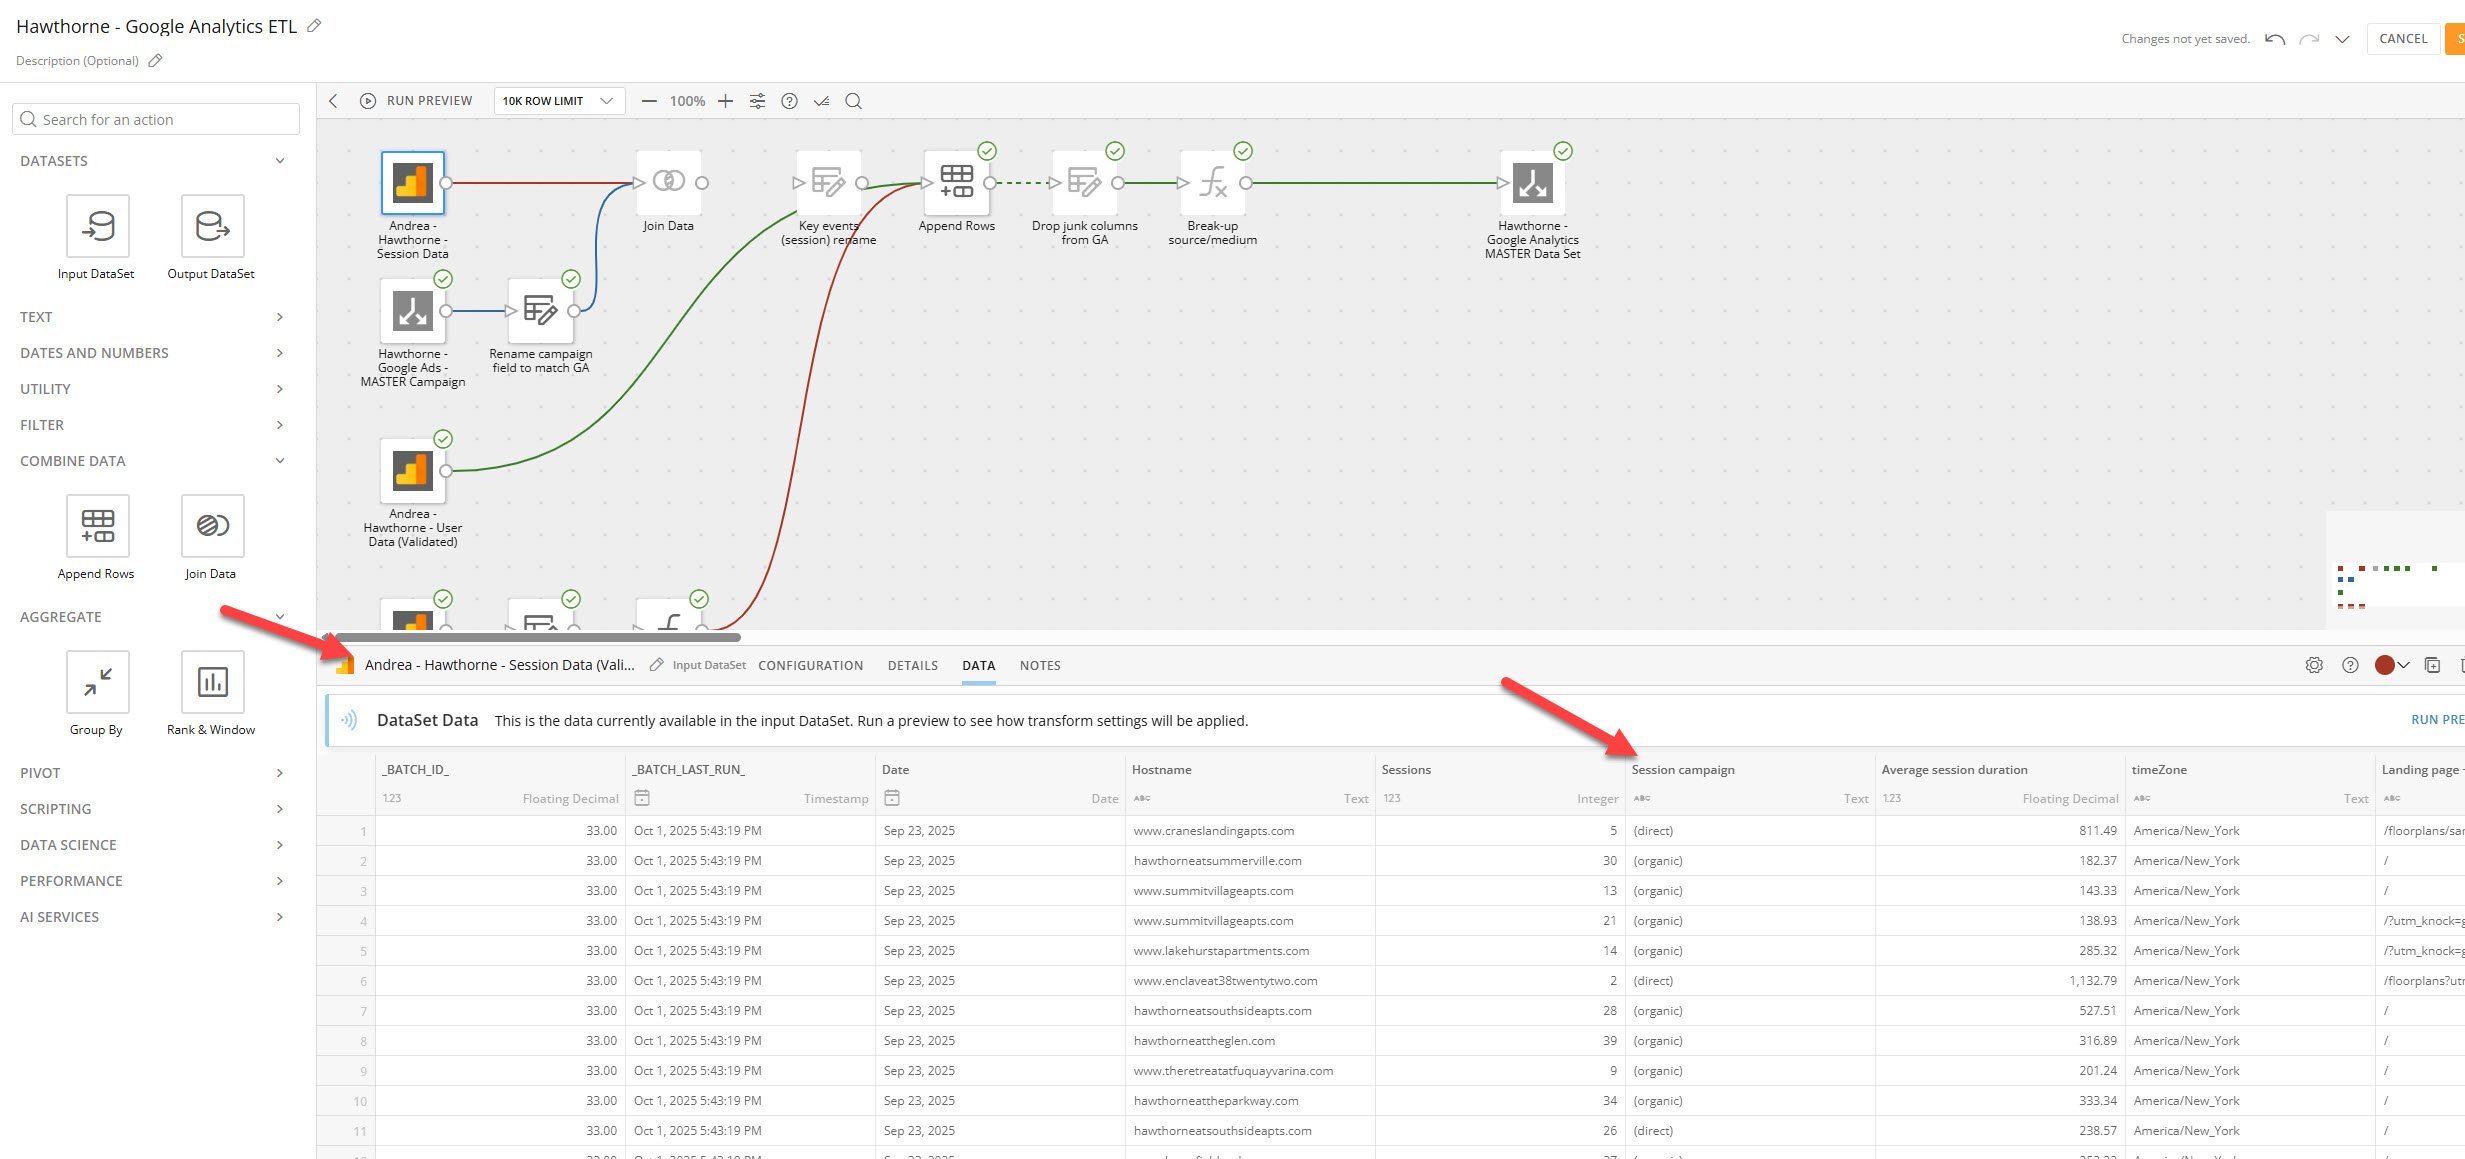Expand the DATA SCIENCE section
This screenshot has height=1159, width=2465.
tap(152, 845)
